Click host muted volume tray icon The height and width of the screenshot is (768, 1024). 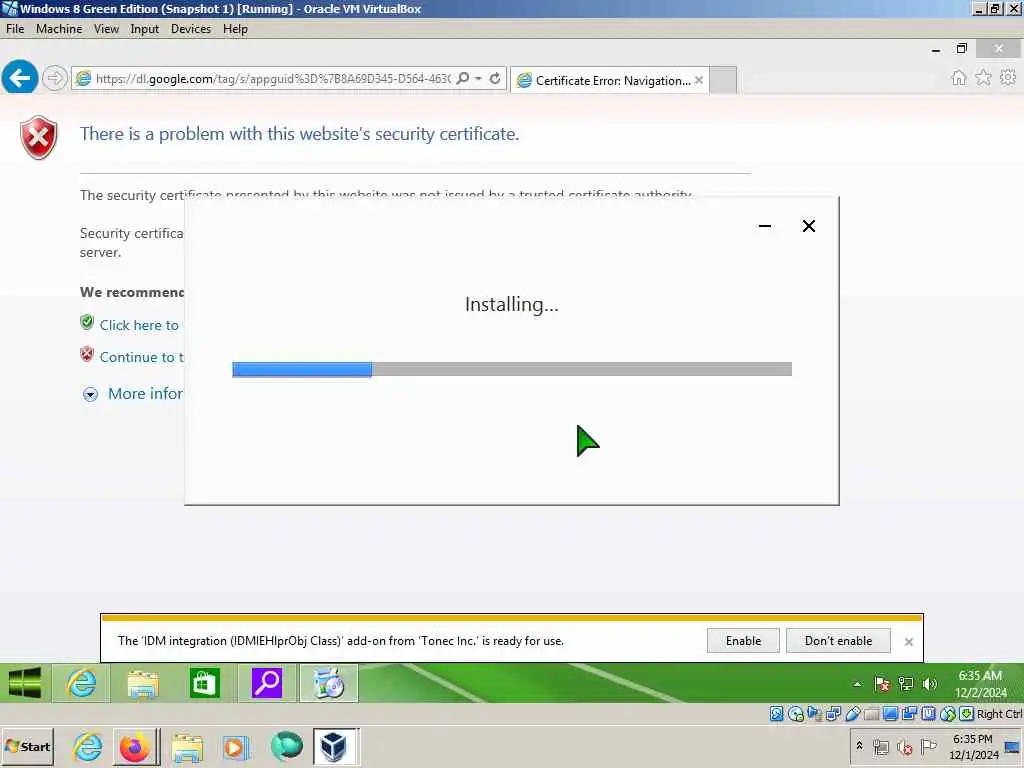pyautogui.click(x=904, y=747)
